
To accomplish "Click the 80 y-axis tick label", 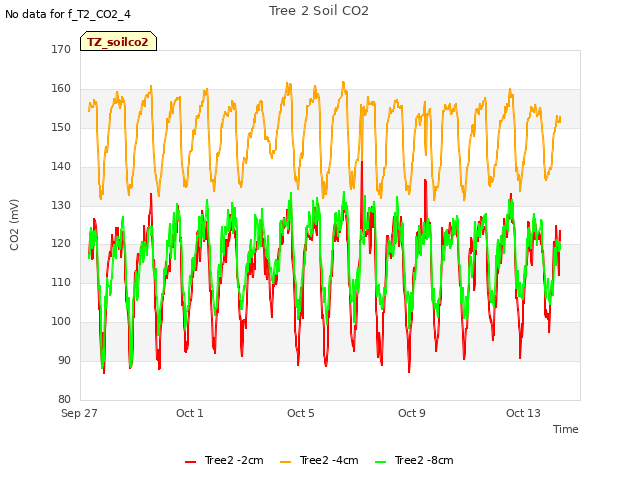I will 64,399.
